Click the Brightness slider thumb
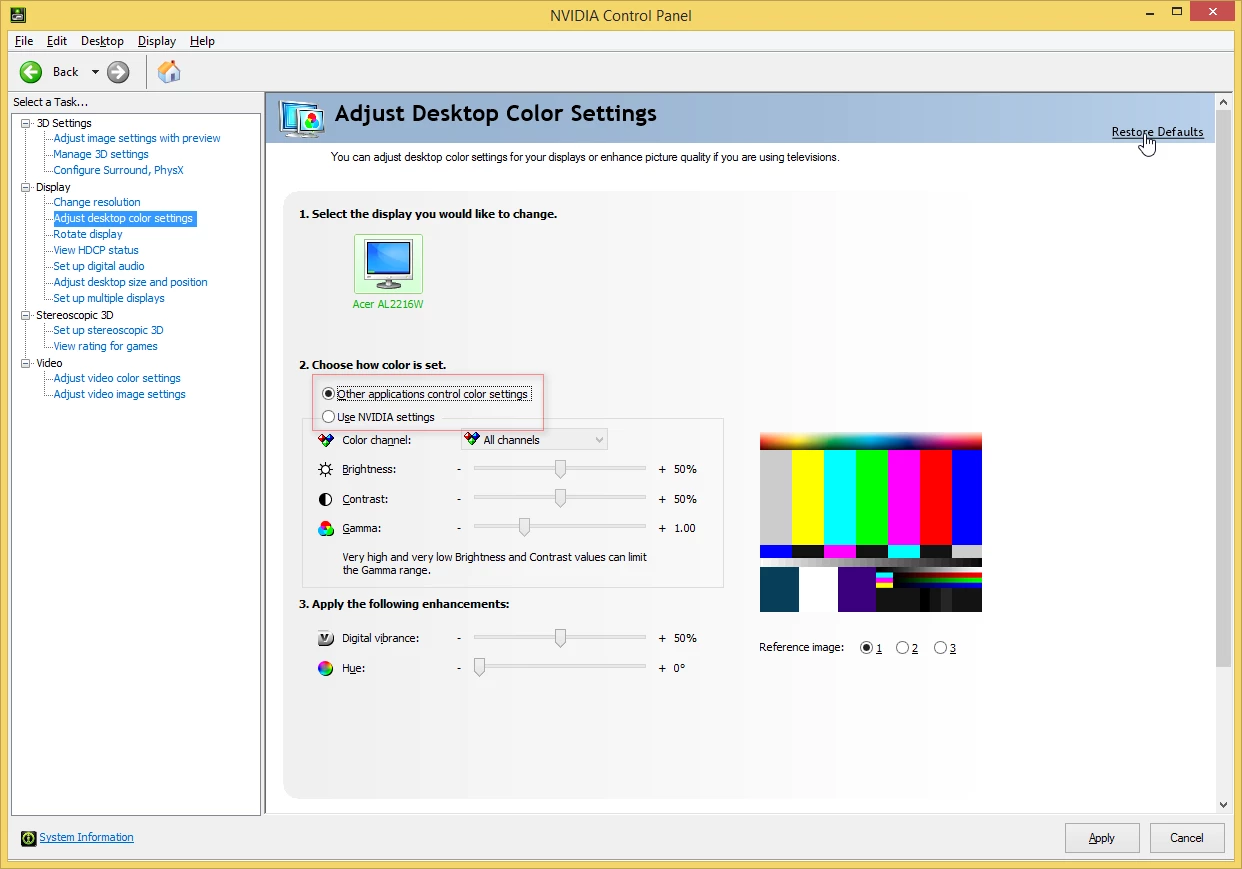This screenshot has height=869, width=1242. pos(560,469)
